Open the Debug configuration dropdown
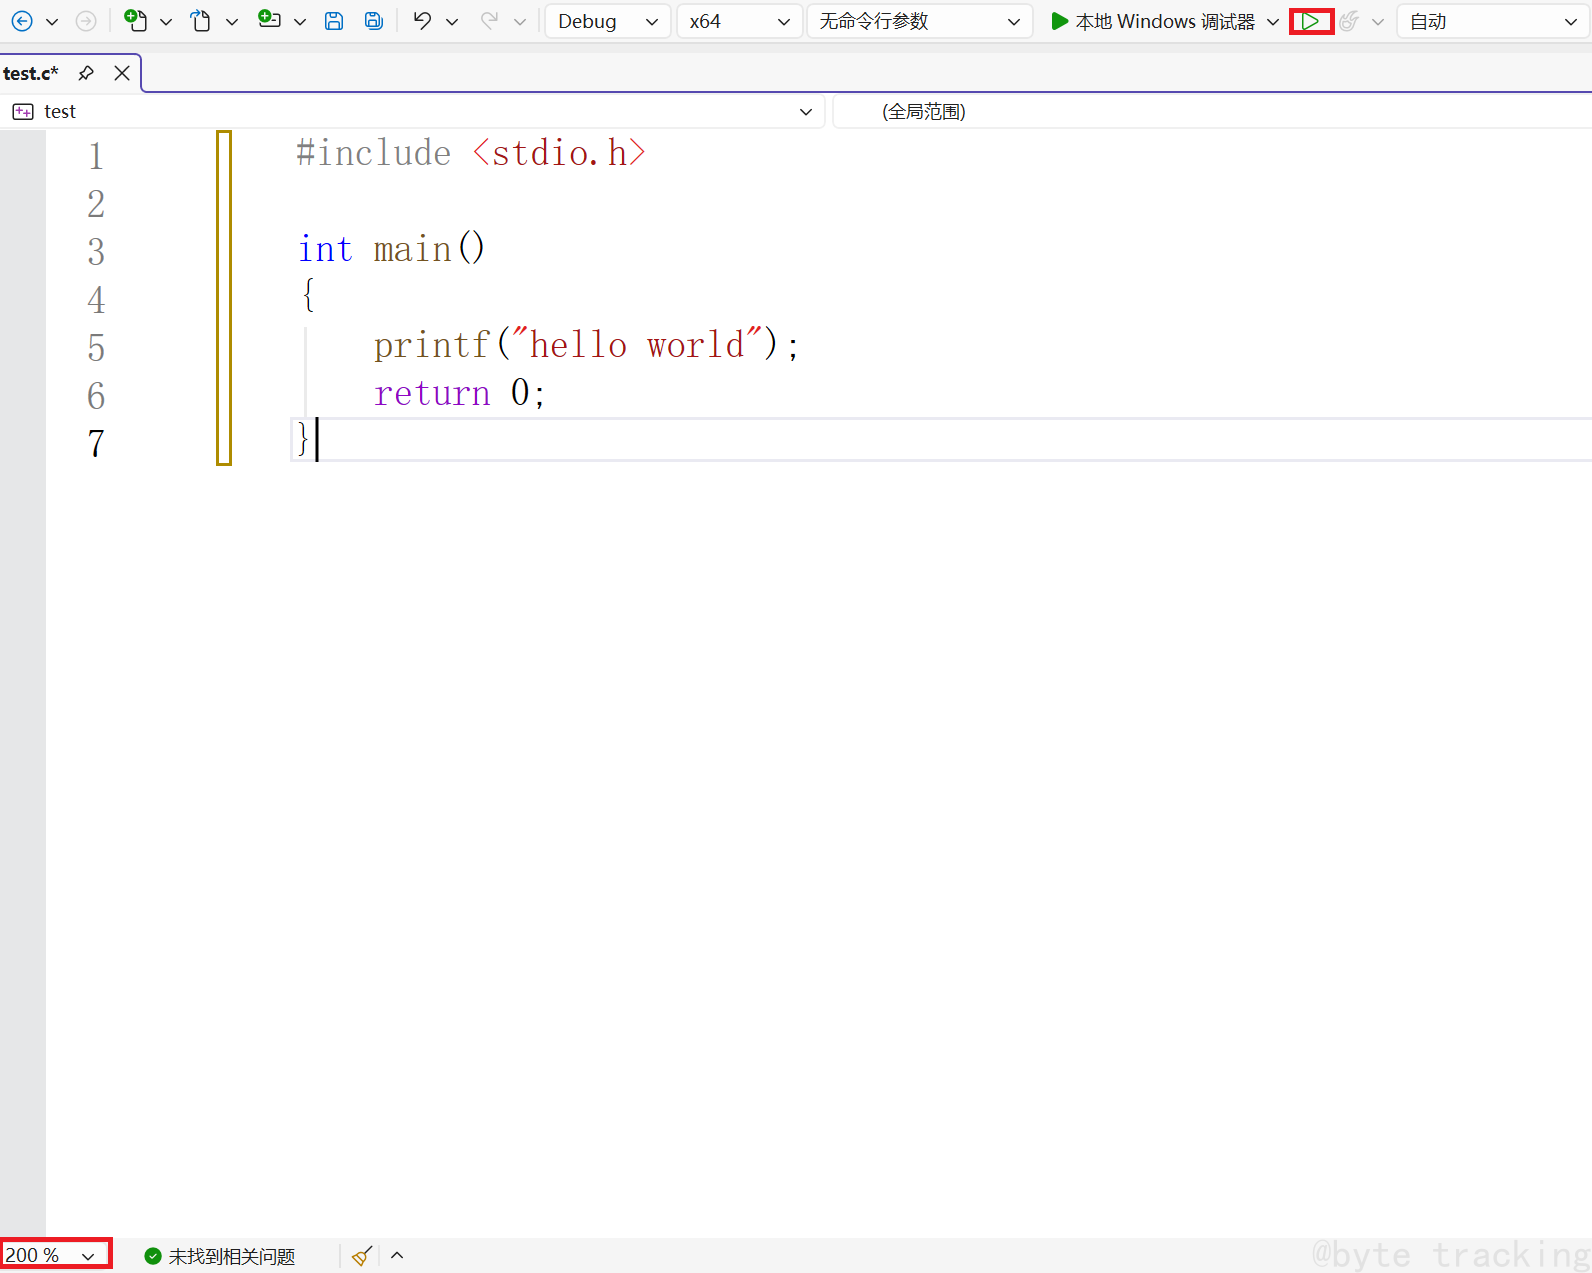Viewport: 1592px width, 1273px height. point(608,22)
